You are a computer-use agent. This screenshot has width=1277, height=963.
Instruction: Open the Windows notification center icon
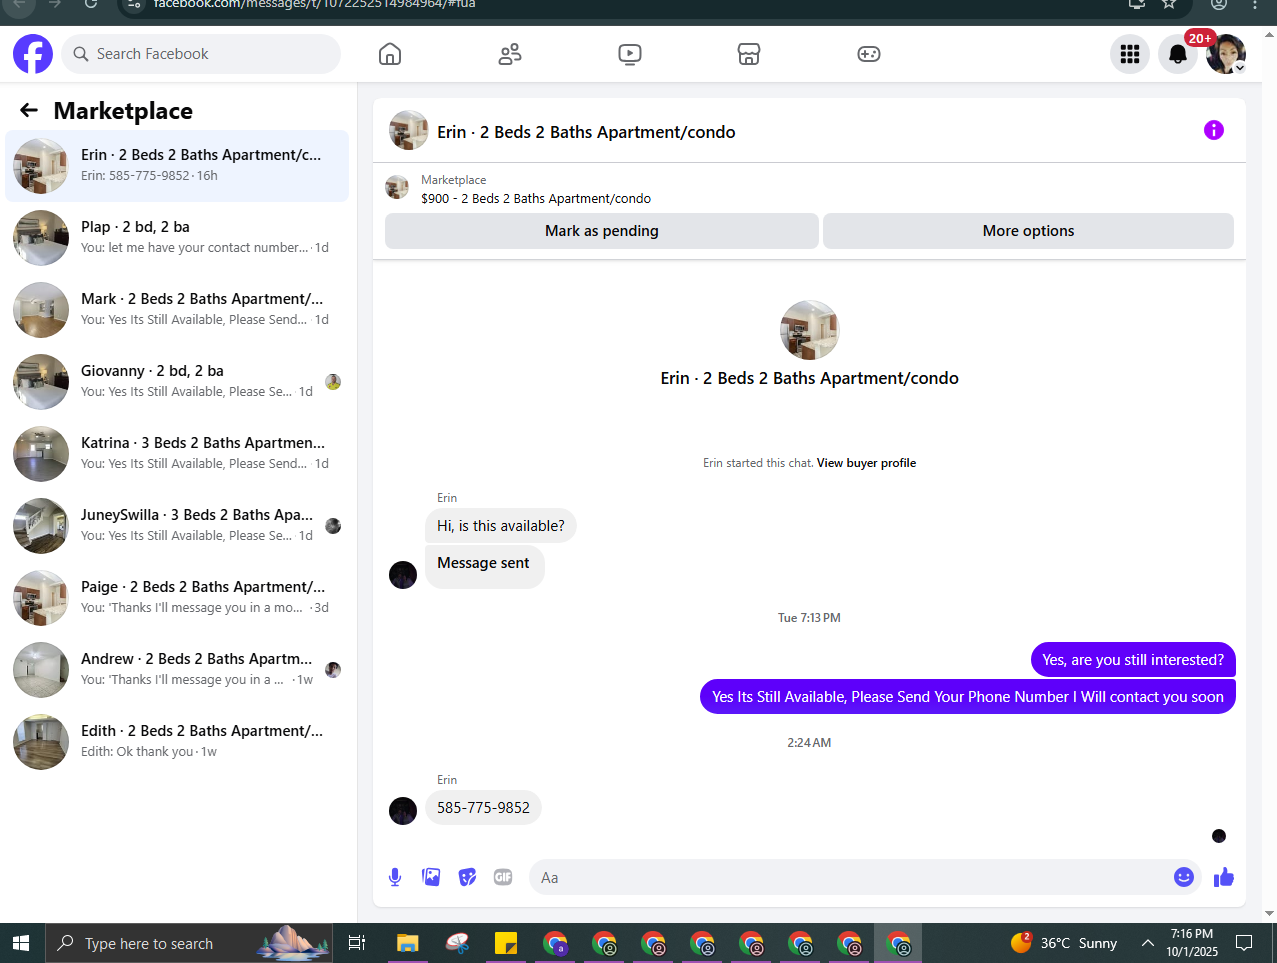[x=1244, y=943]
